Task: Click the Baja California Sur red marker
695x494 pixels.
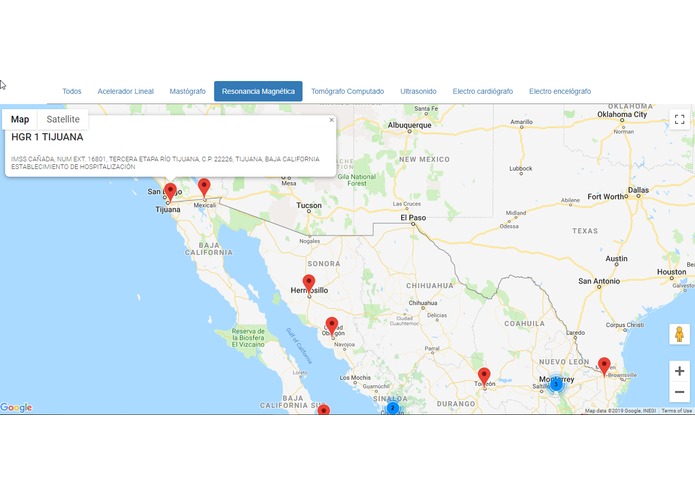Action: tap(324, 410)
